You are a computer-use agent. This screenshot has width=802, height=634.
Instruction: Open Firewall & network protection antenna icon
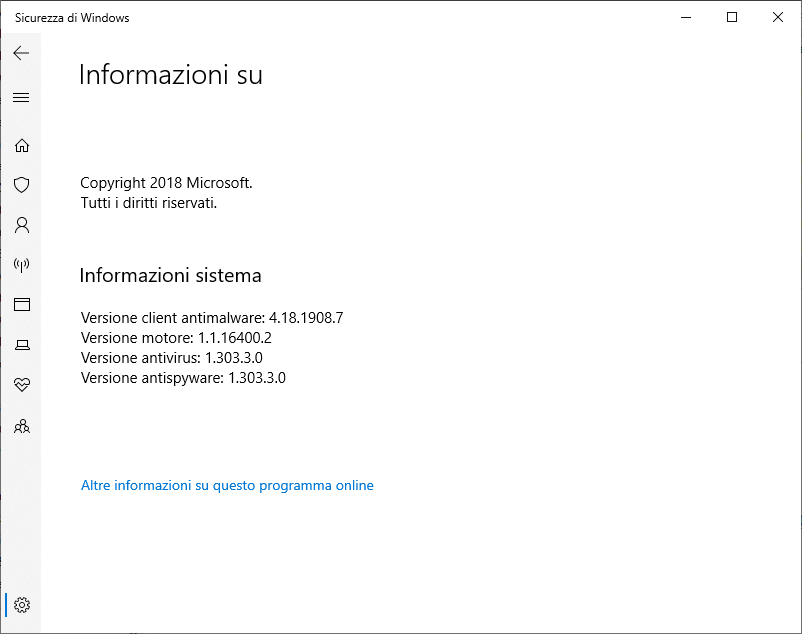point(21,264)
